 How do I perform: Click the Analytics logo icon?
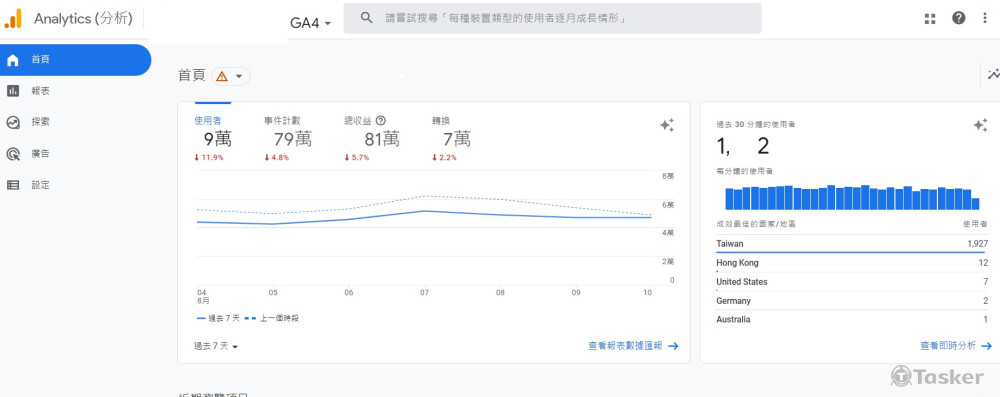13,19
